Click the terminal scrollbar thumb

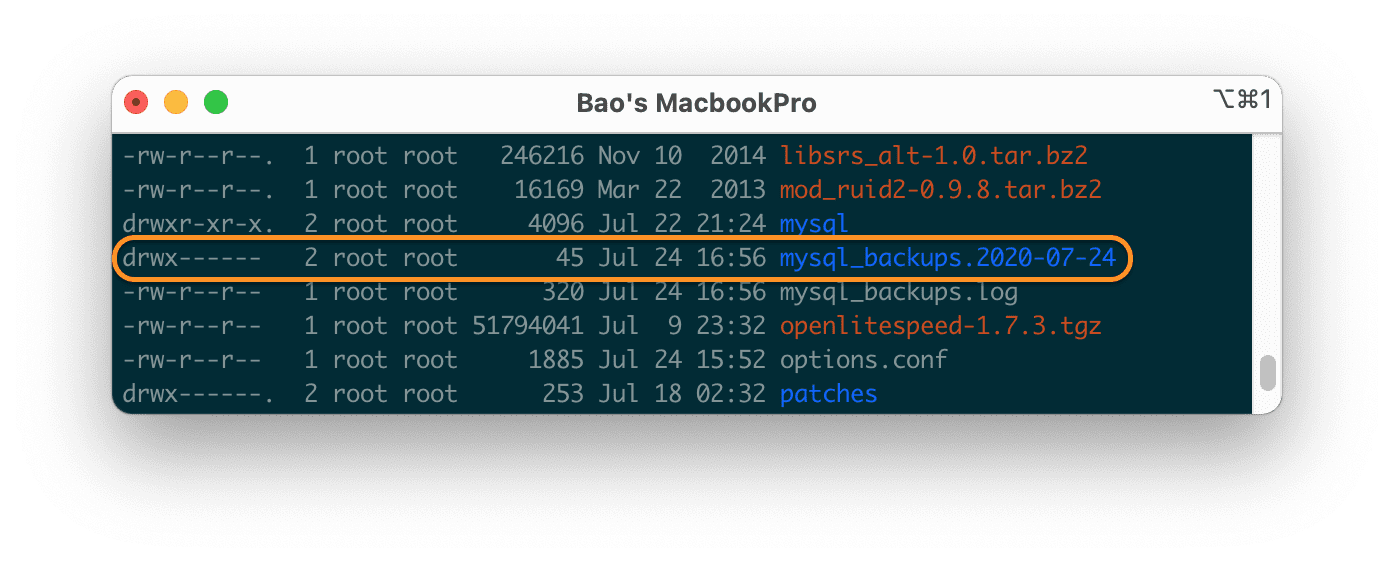tap(1267, 373)
